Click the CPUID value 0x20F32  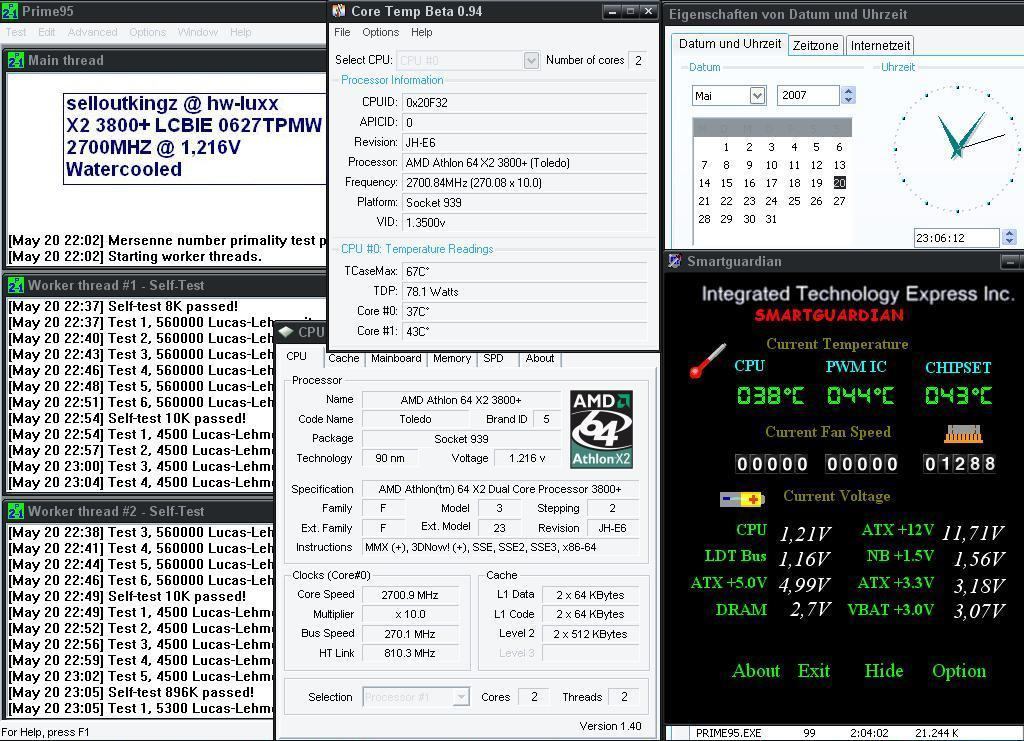click(524, 102)
